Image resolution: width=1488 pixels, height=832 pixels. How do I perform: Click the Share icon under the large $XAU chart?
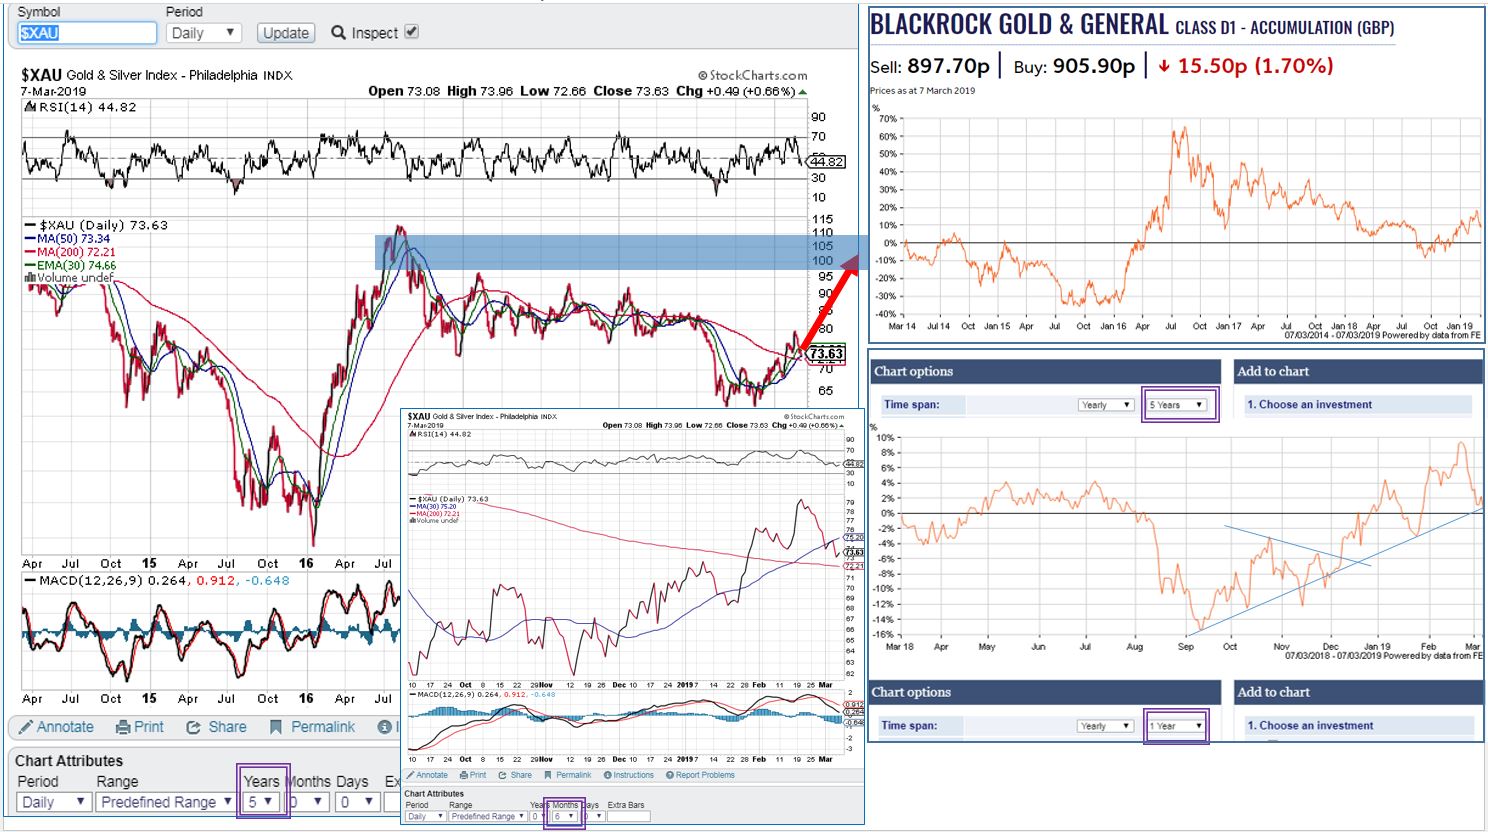click(x=193, y=727)
